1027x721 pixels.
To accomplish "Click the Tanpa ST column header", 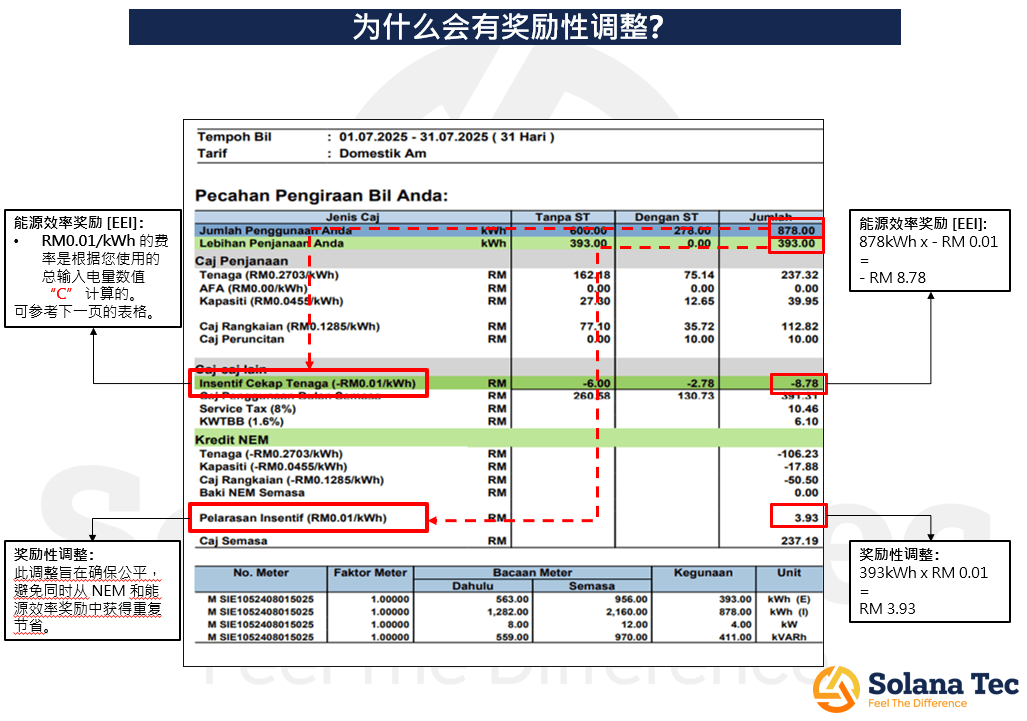I will [562, 217].
